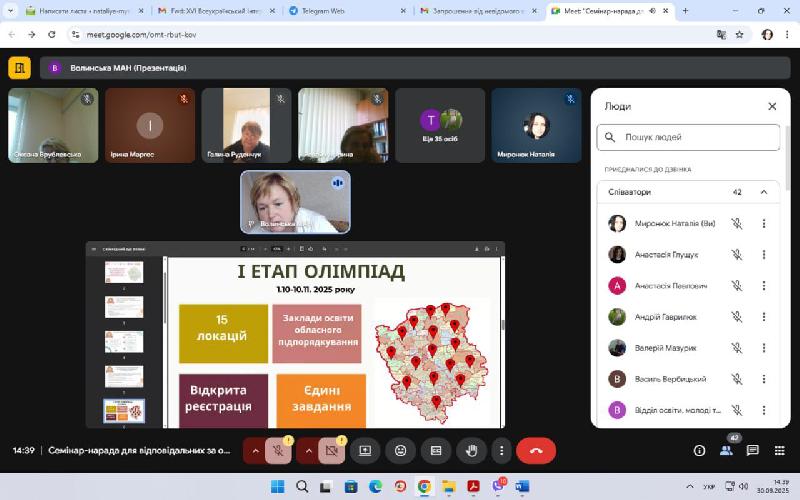This screenshot has width=800, height=500.
Task: Expand video settings arrow beside camera
Action: [x=308, y=451]
